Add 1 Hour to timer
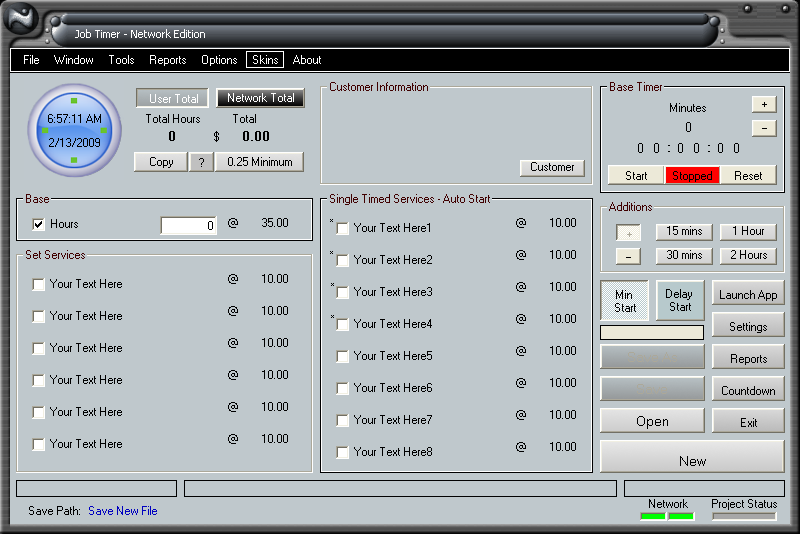Viewport: 800px width, 534px height. (x=748, y=232)
